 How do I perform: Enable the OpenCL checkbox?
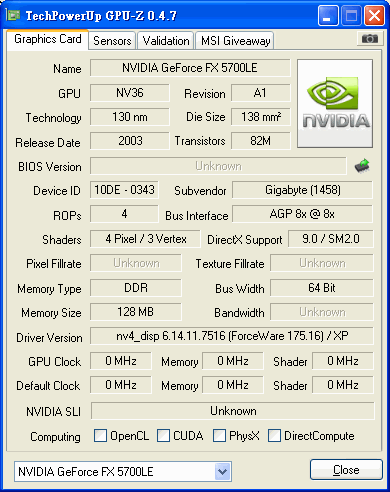[x=100, y=436]
